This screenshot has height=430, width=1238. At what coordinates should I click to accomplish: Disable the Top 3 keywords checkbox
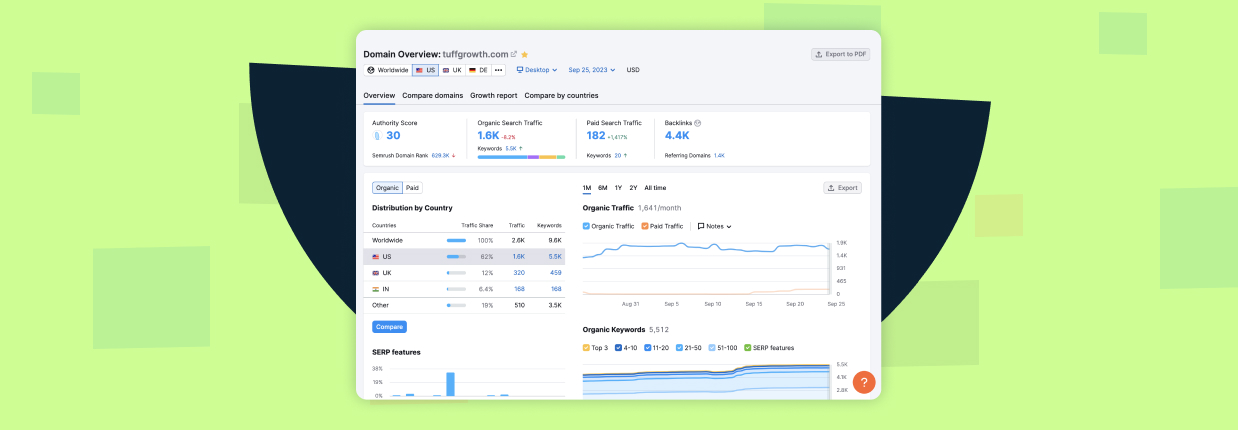click(x=587, y=348)
